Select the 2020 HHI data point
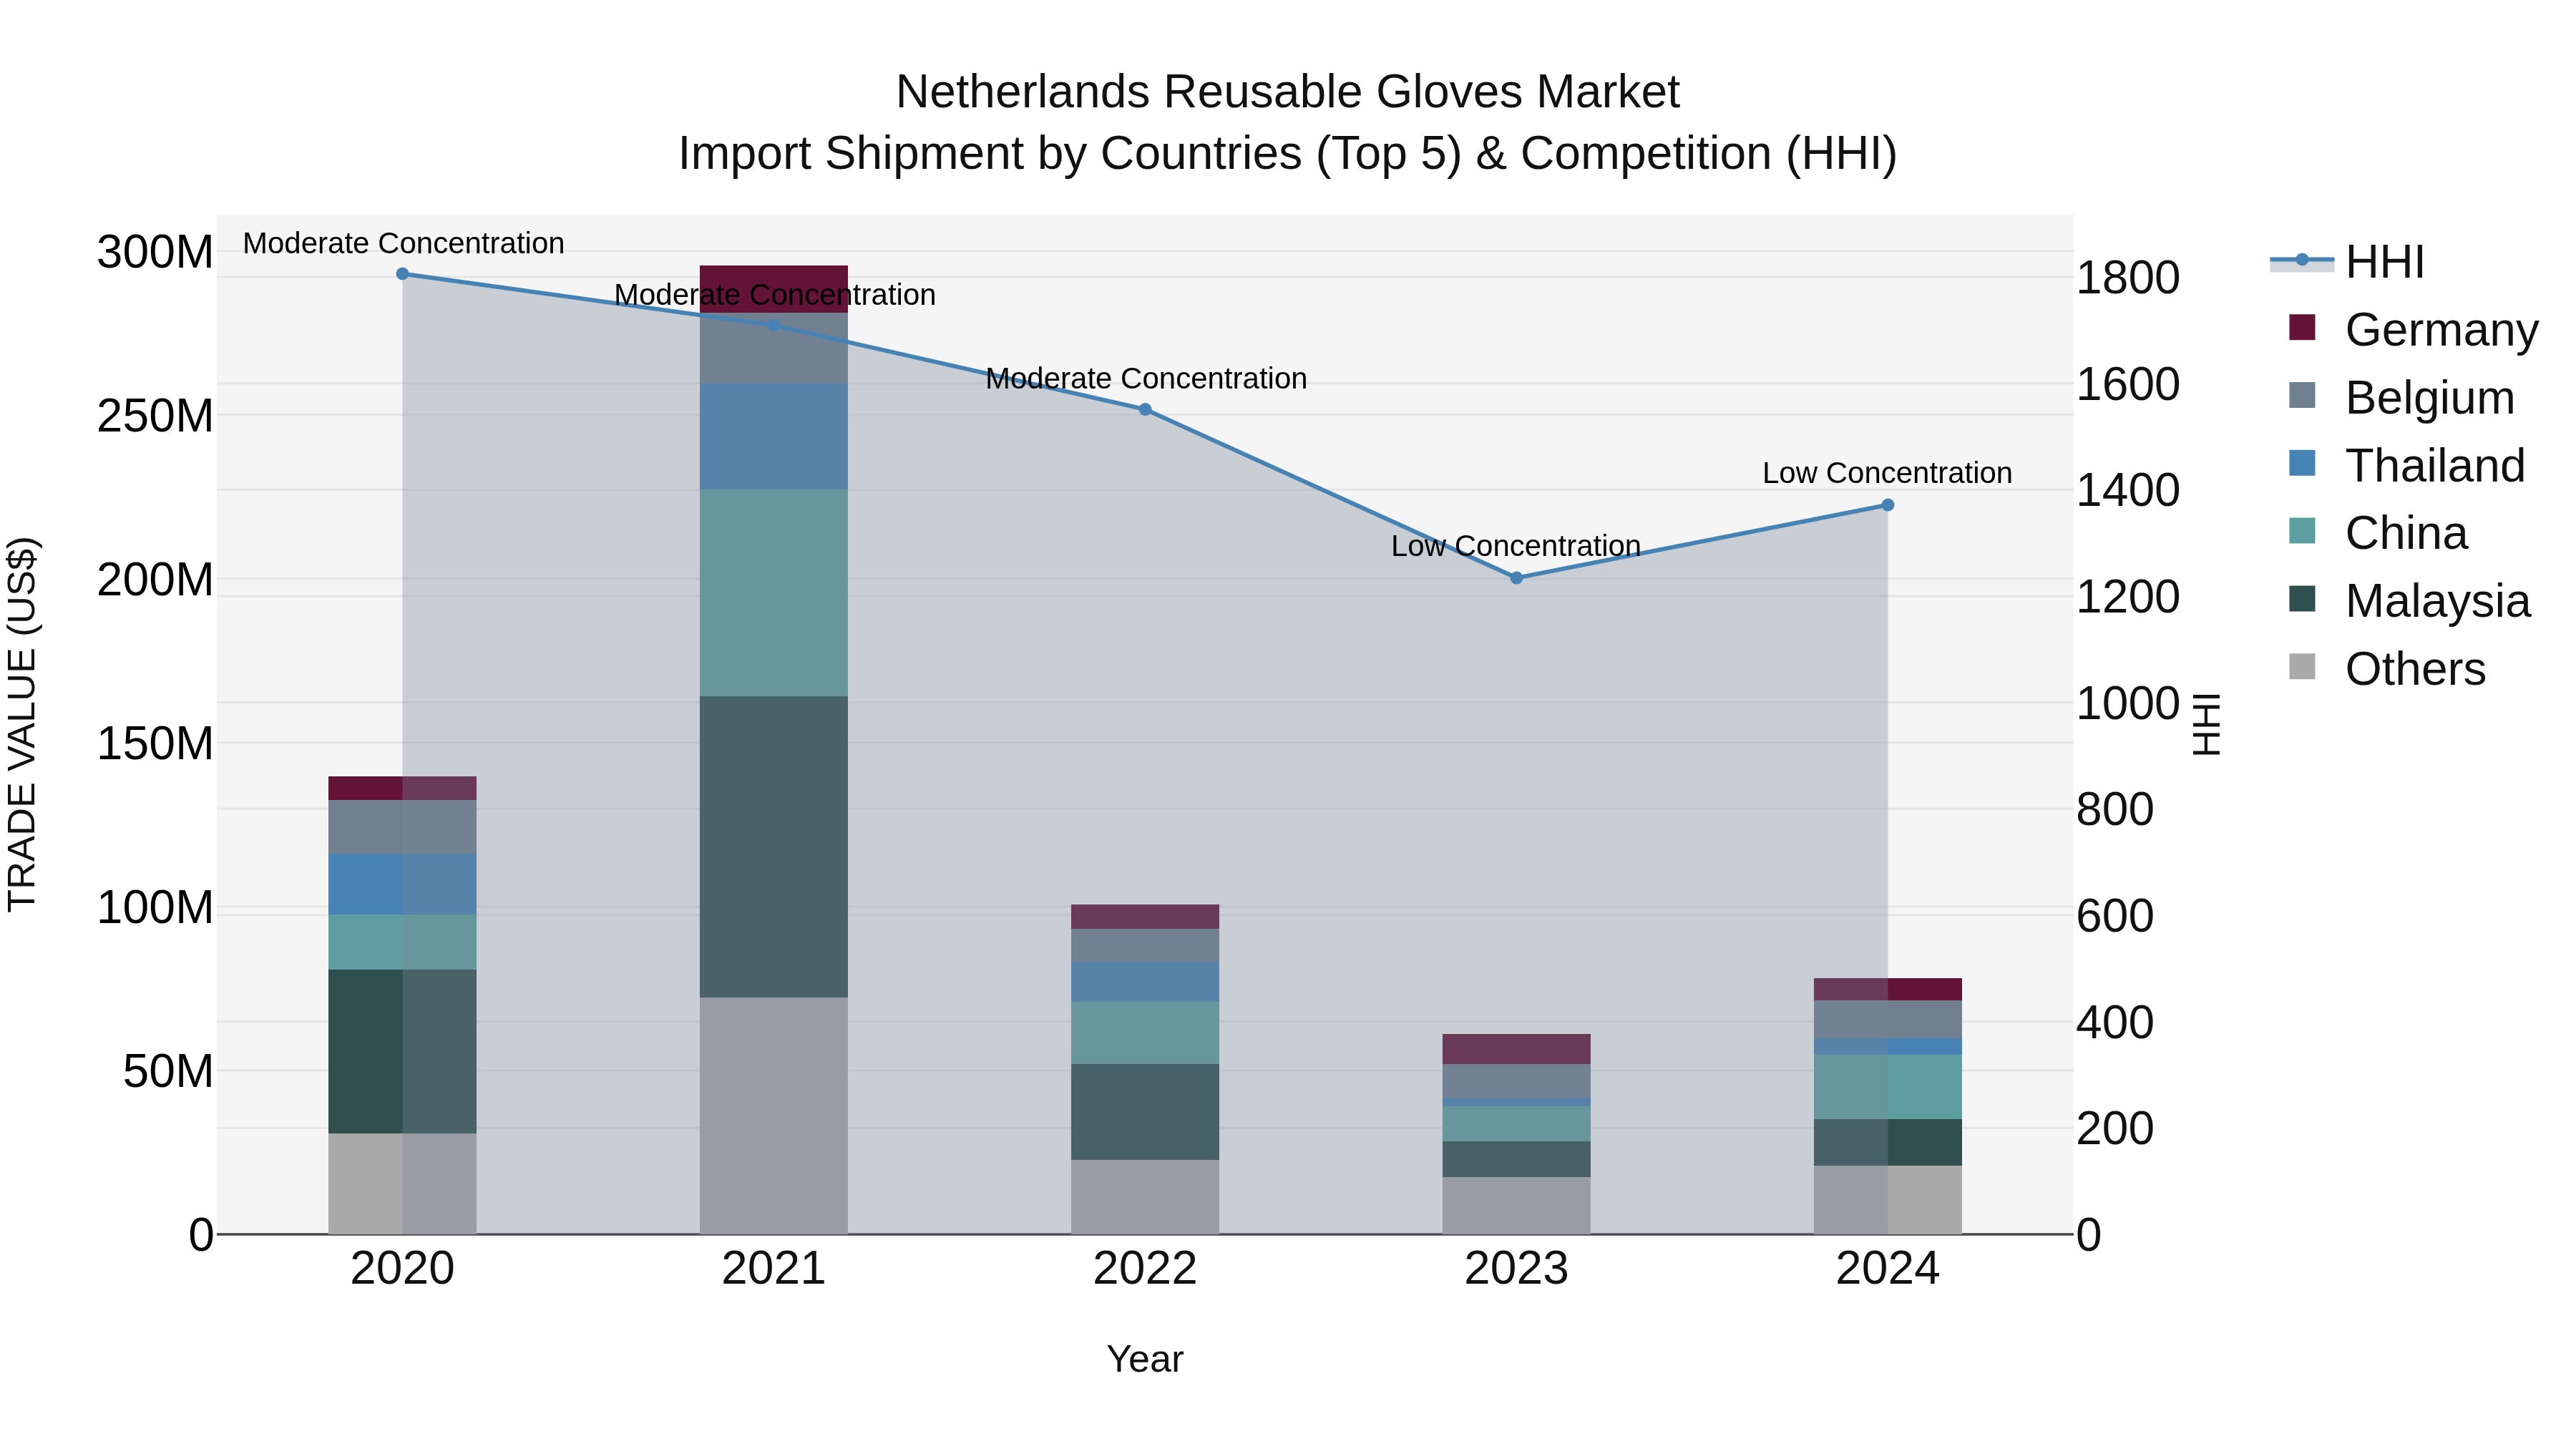 [x=403, y=274]
